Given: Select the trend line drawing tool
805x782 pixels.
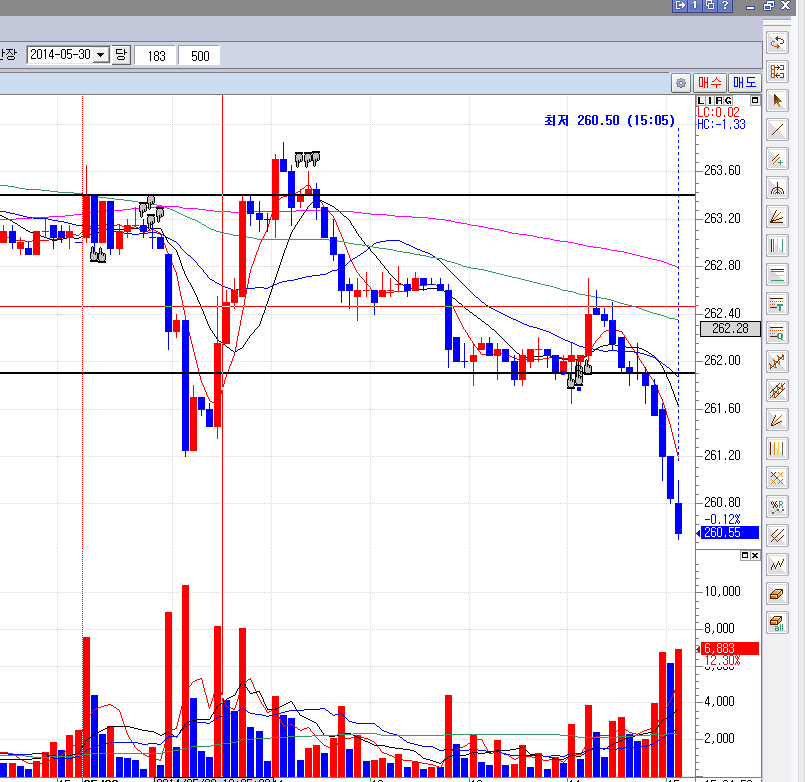Looking at the screenshot, I should [x=777, y=130].
